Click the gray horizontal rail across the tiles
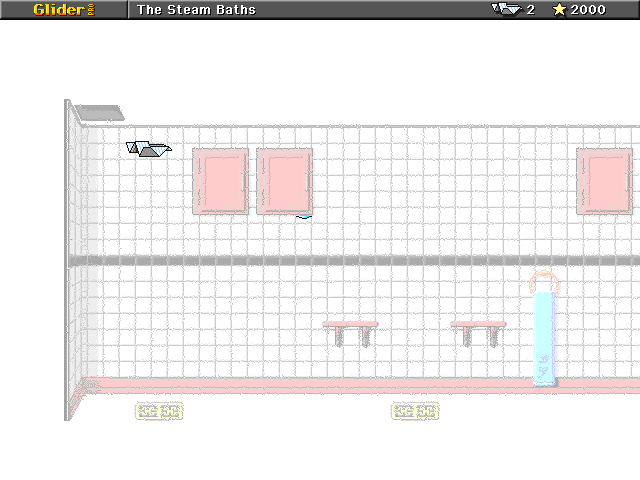 pyautogui.click(x=300, y=260)
